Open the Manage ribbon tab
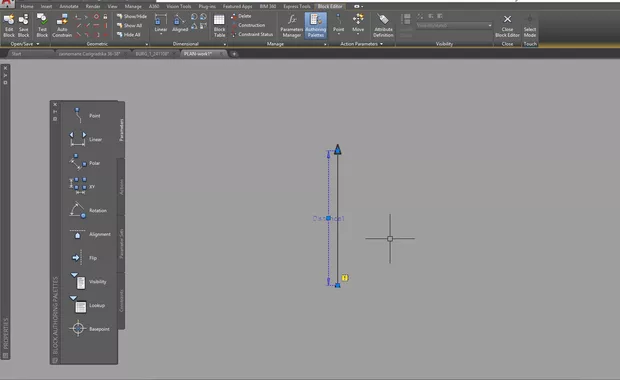 (x=133, y=6)
